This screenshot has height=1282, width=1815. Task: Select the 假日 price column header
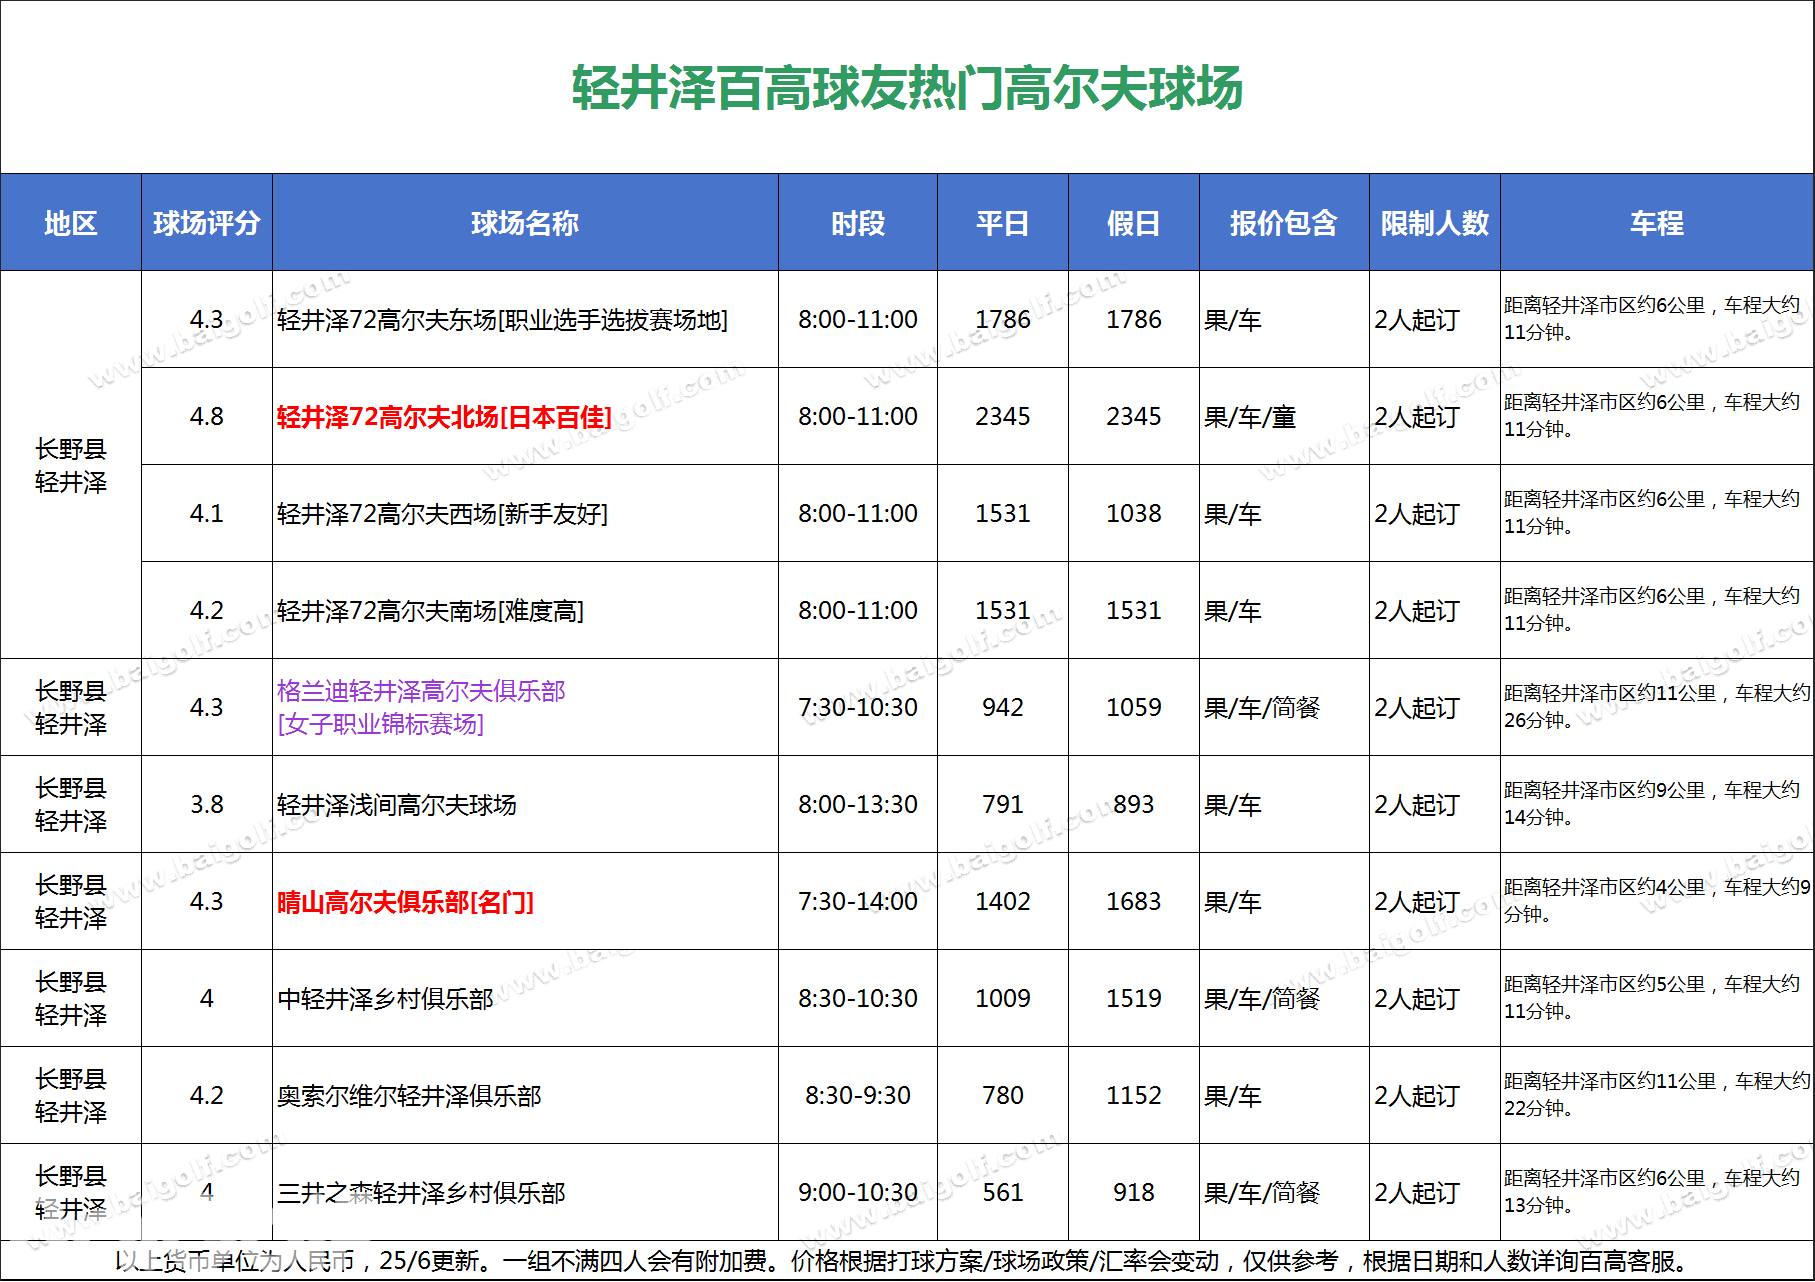pos(1133,223)
